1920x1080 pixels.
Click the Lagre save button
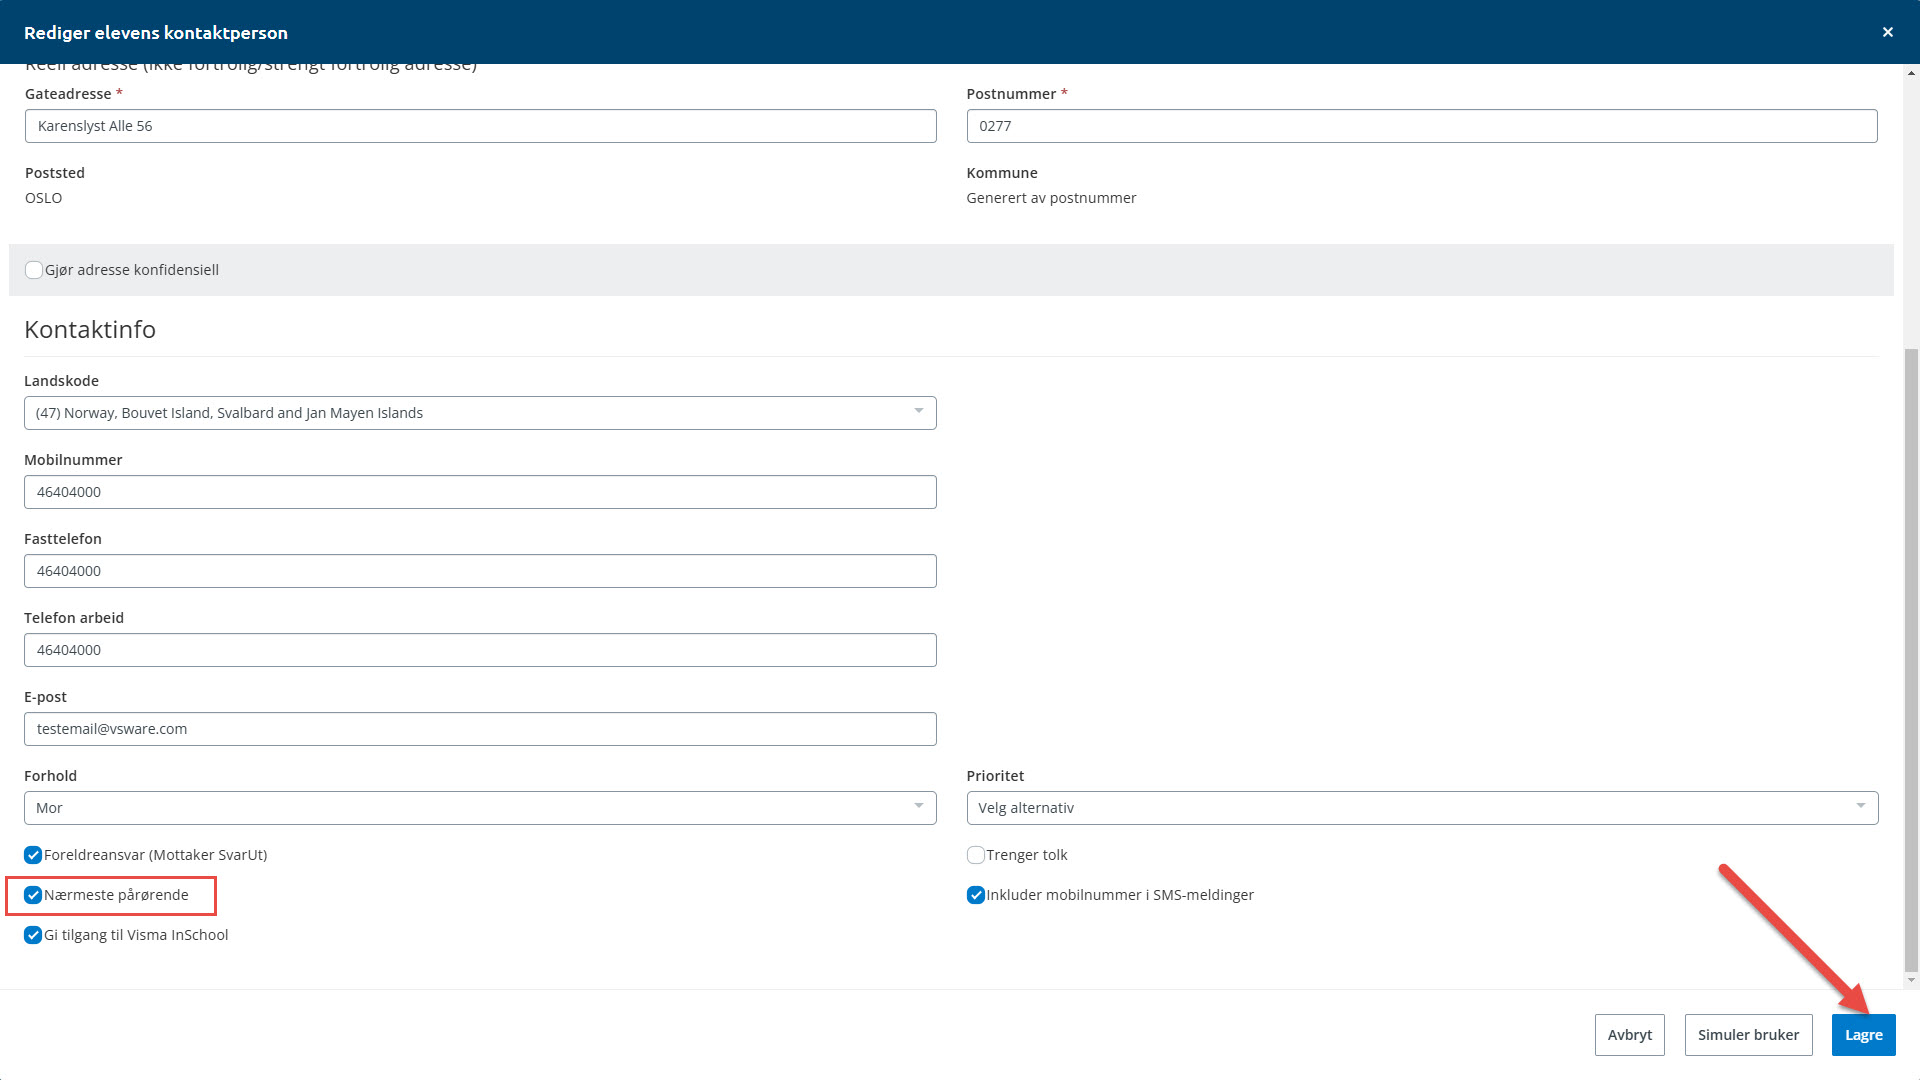[1862, 1035]
